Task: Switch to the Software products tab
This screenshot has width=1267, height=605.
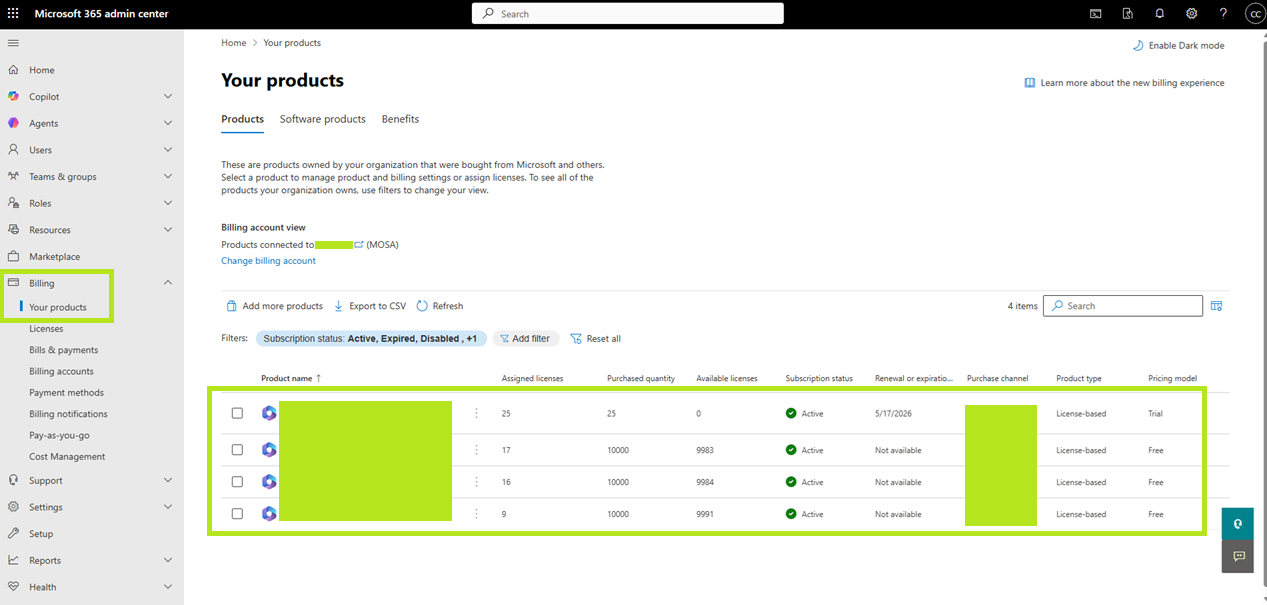Action: coord(323,119)
